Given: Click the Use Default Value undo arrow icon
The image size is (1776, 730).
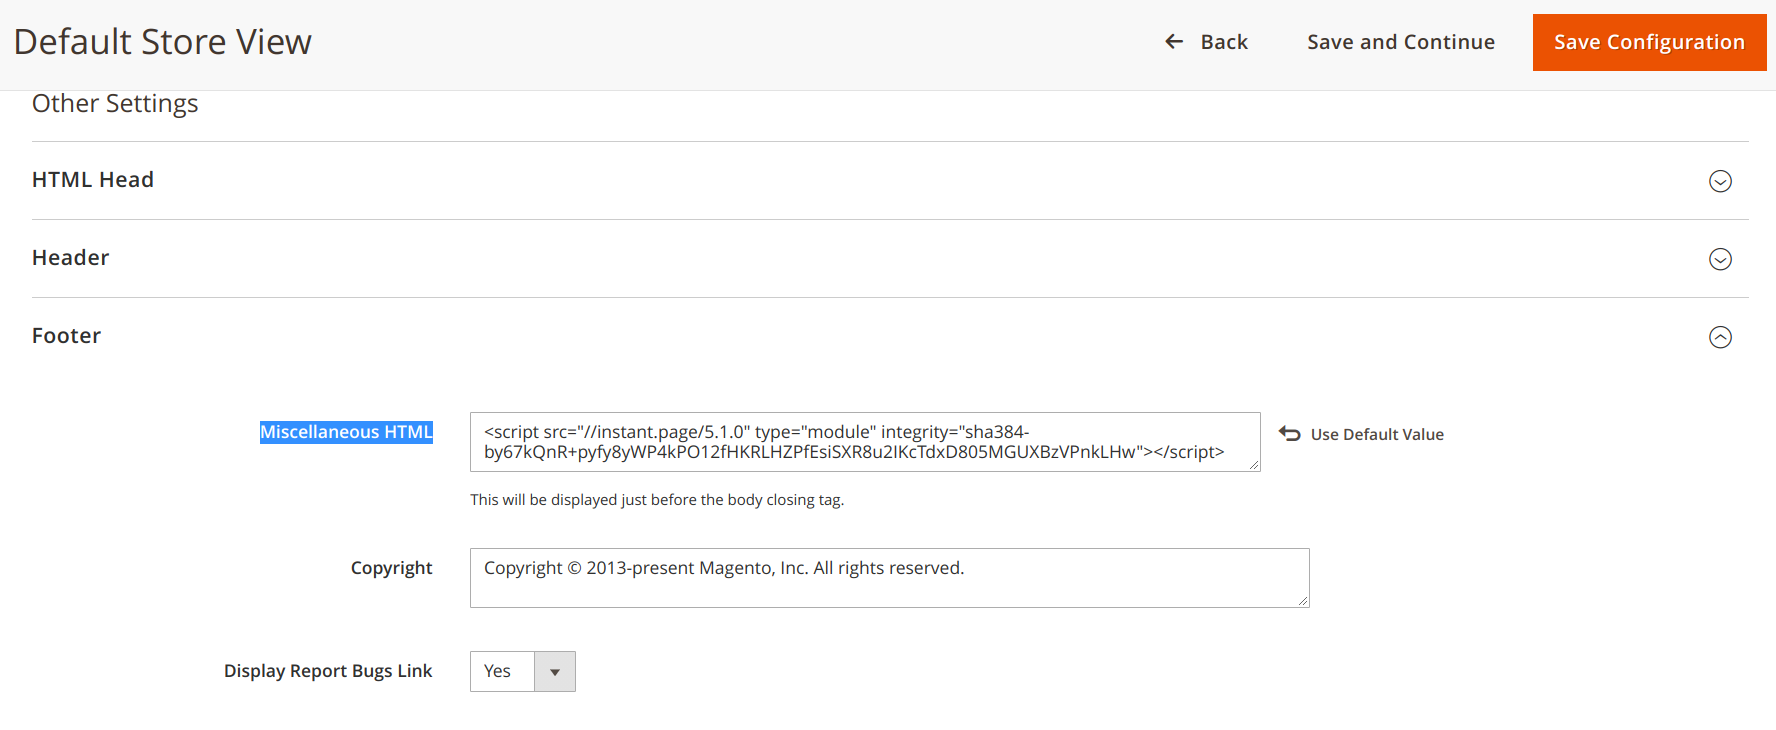Looking at the screenshot, I should click(x=1290, y=434).
